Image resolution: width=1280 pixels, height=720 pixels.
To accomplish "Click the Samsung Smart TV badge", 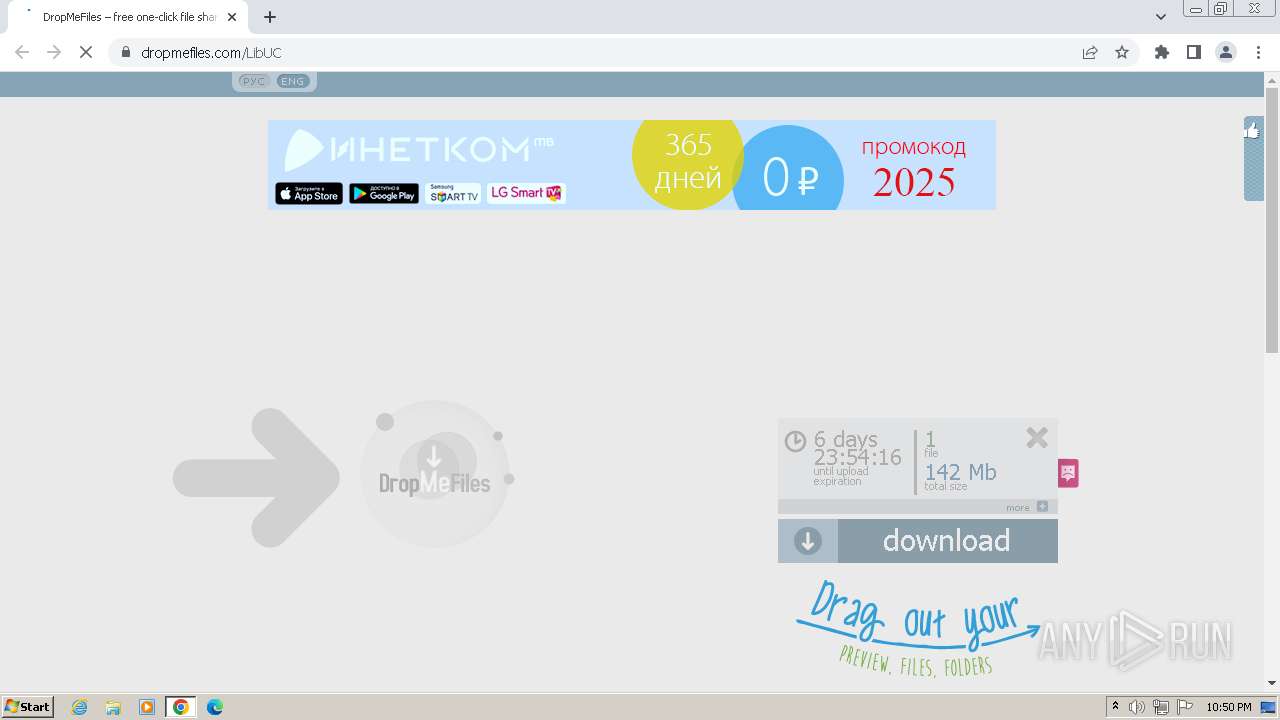I will tap(453, 194).
